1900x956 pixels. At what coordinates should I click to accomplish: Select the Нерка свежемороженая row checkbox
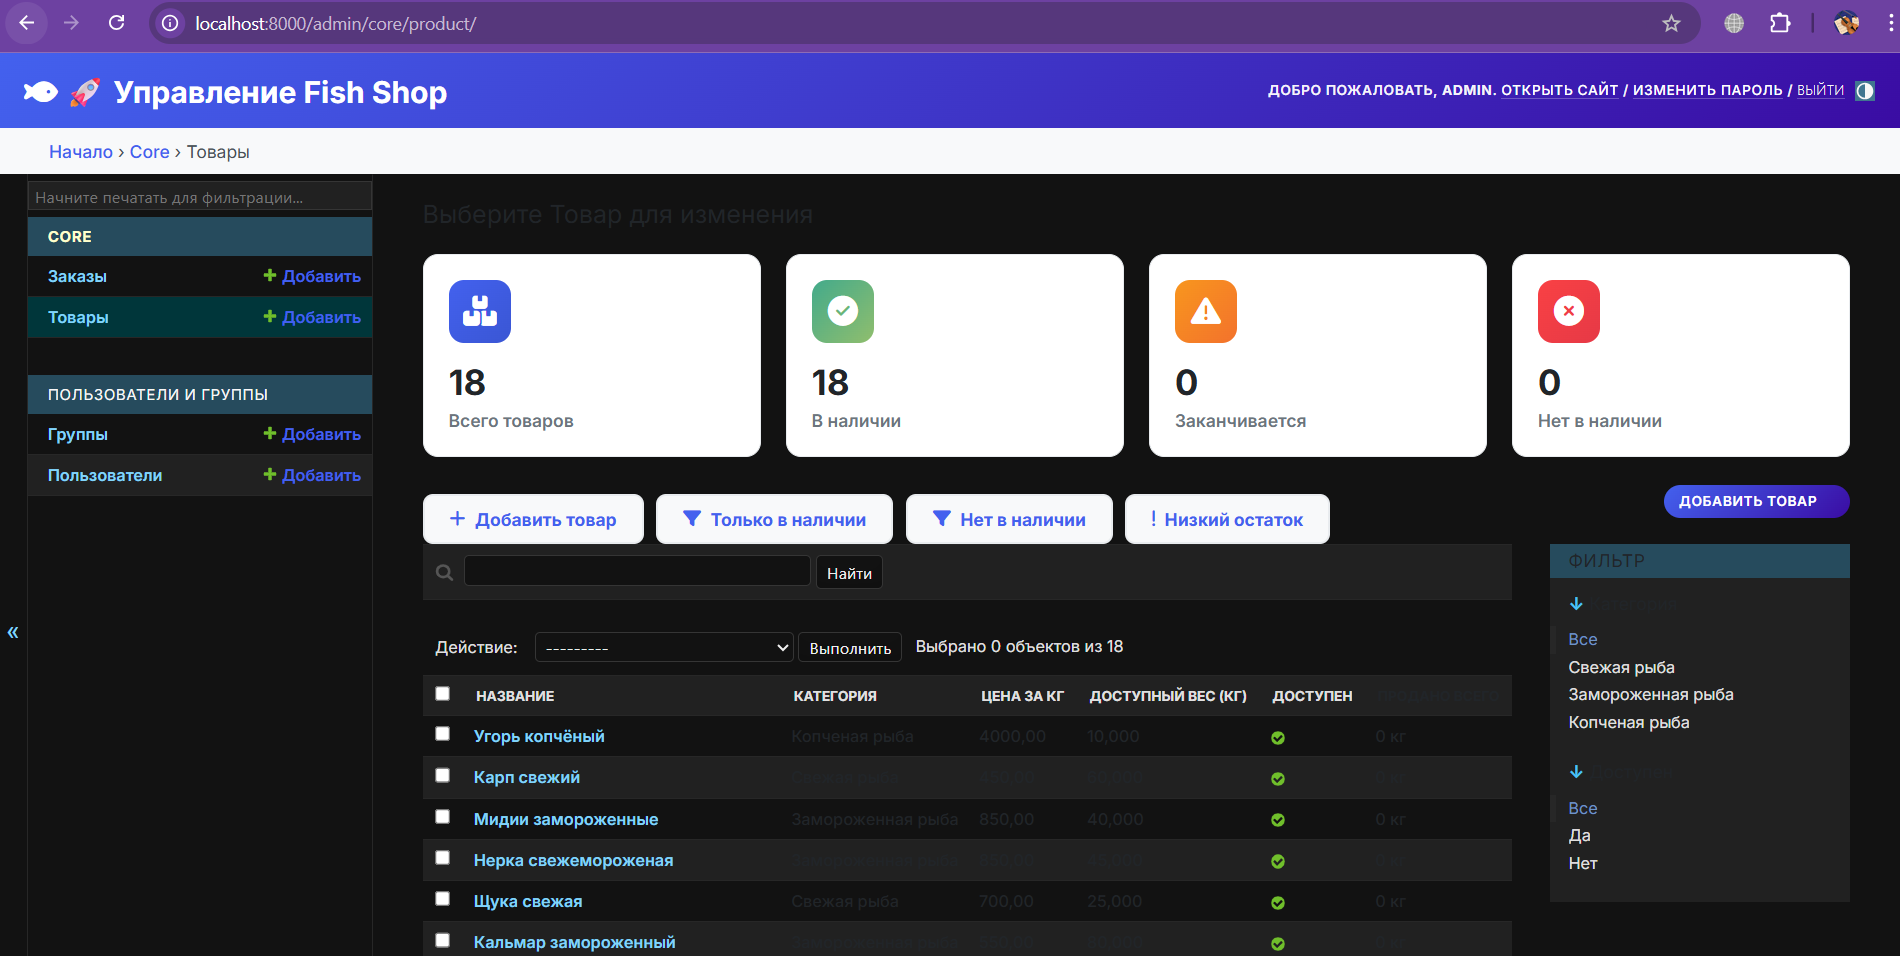[443, 858]
